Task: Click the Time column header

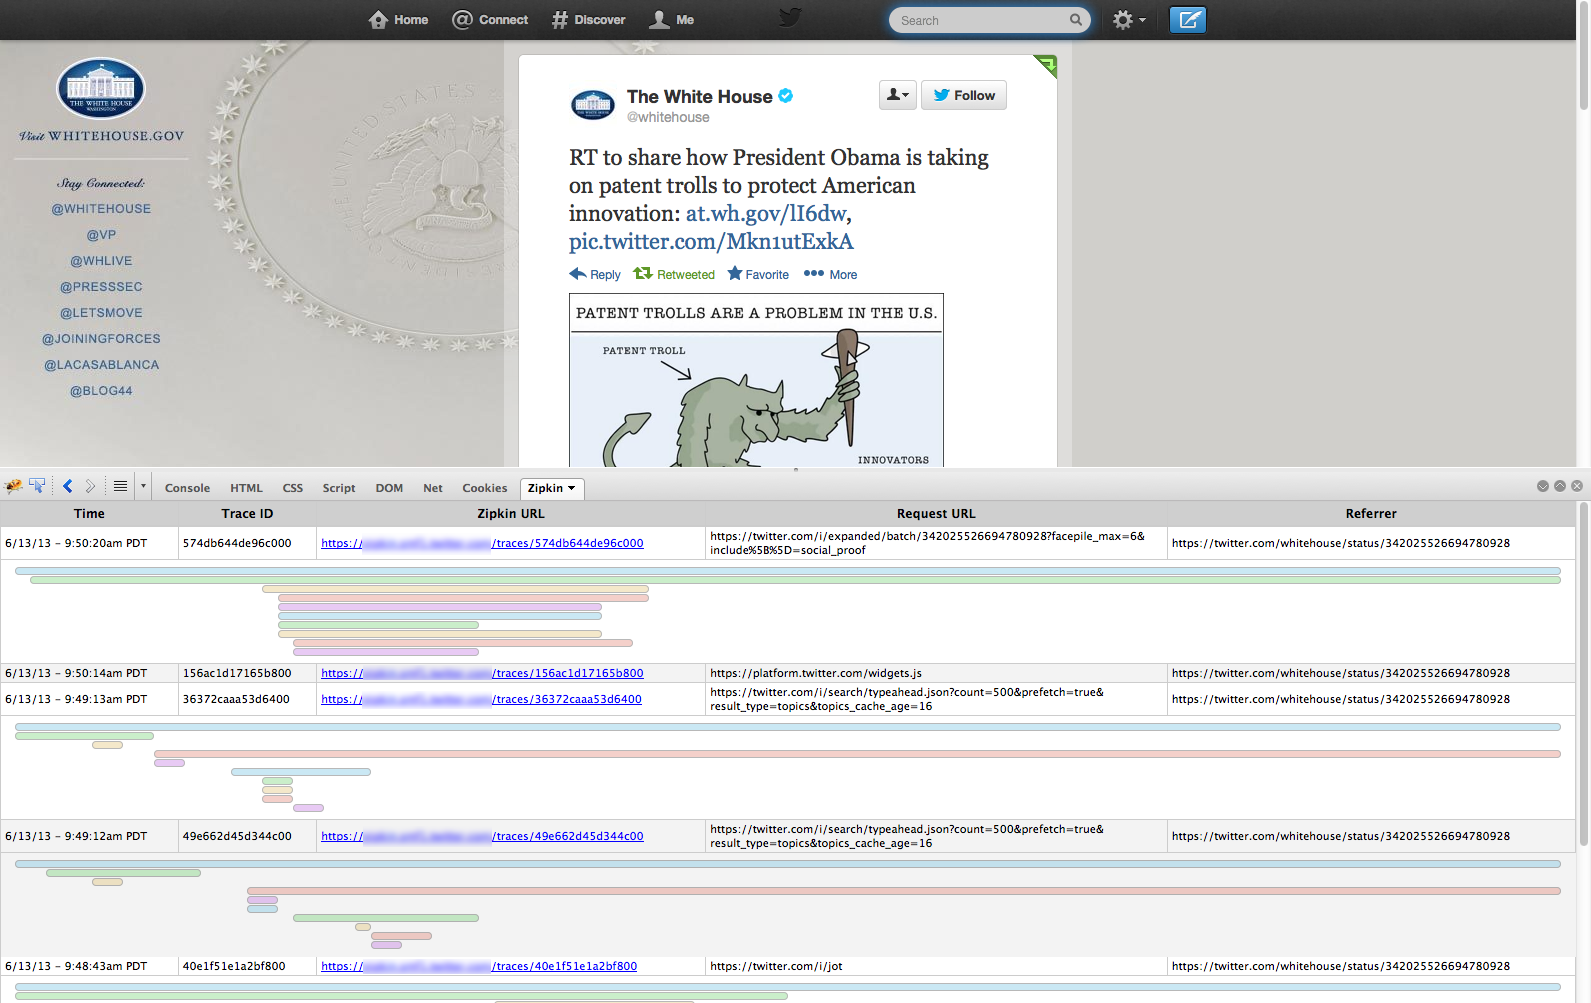Action: [x=89, y=513]
